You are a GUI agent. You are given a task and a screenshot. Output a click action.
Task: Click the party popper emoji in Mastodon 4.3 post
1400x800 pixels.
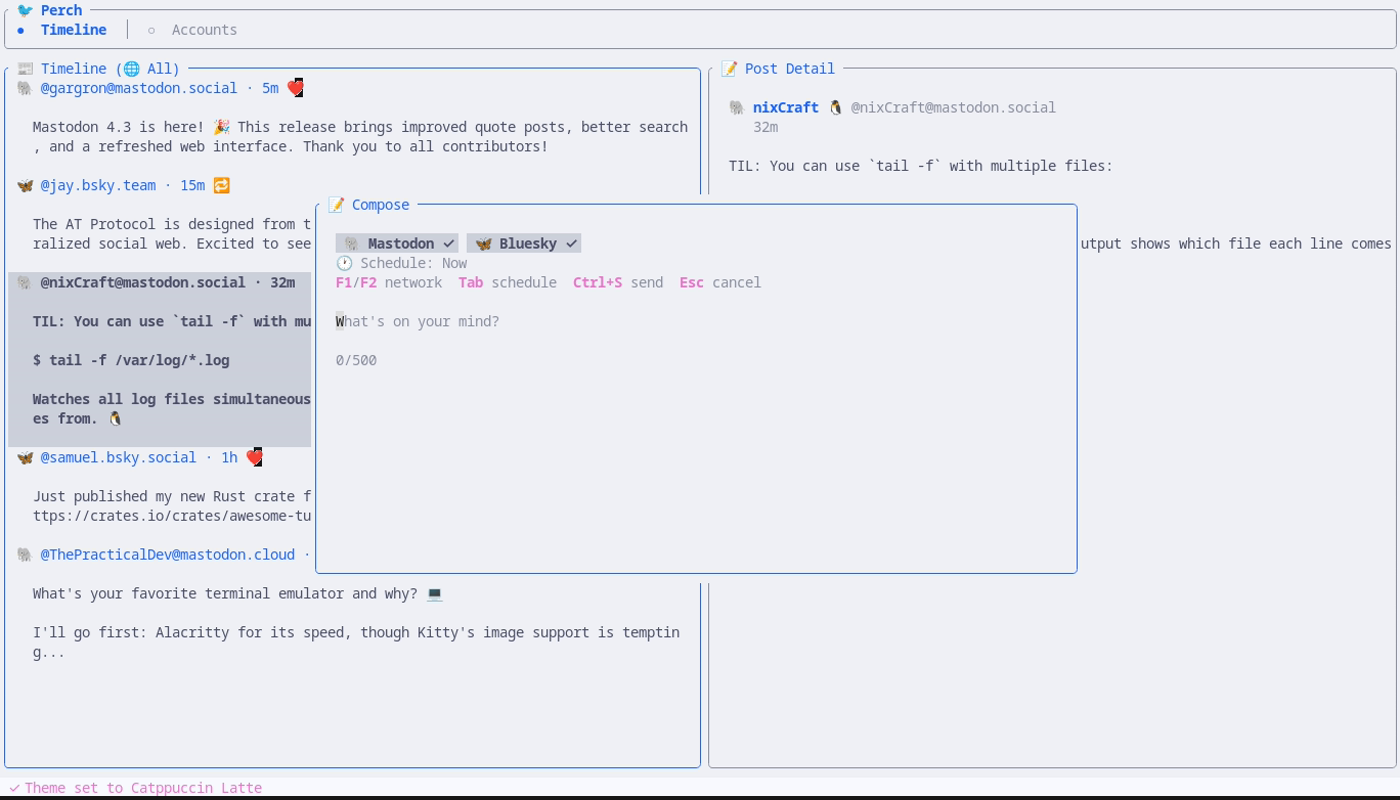[x=221, y=127]
